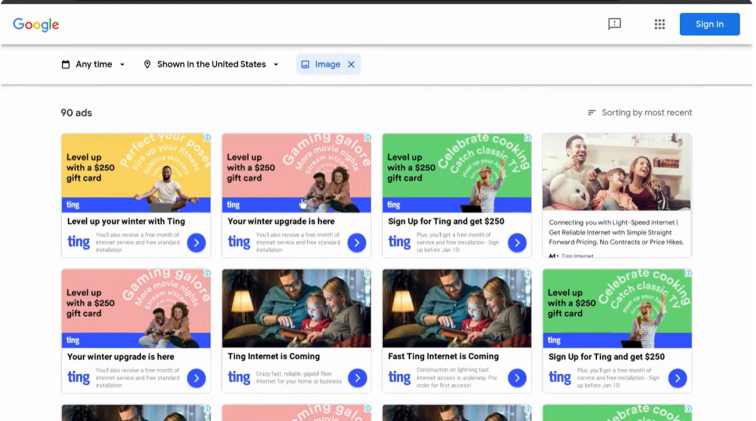Screen dimensions: 756x421
Task: Open family on couch photo ad
Action: pyautogui.click(x=617, y=172)
